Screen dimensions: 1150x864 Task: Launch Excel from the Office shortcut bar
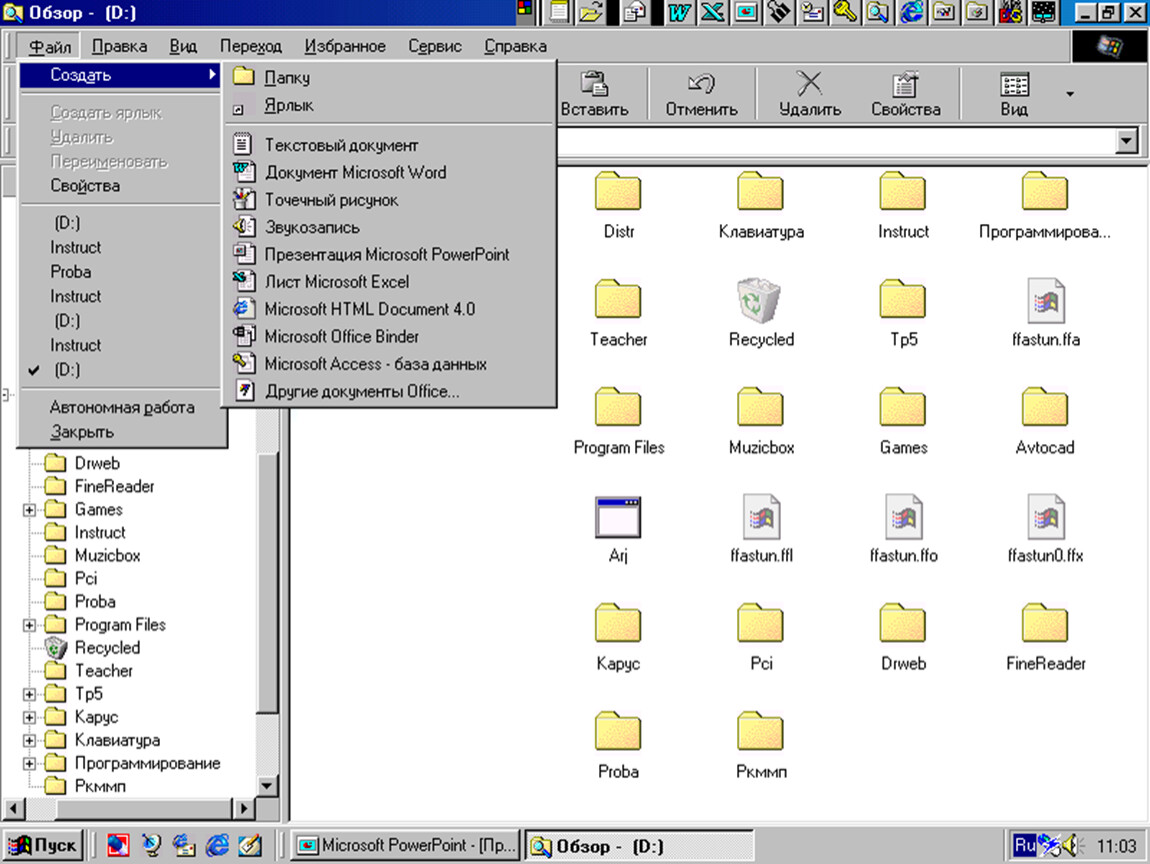pyautogui.click(x=712, y=12)
